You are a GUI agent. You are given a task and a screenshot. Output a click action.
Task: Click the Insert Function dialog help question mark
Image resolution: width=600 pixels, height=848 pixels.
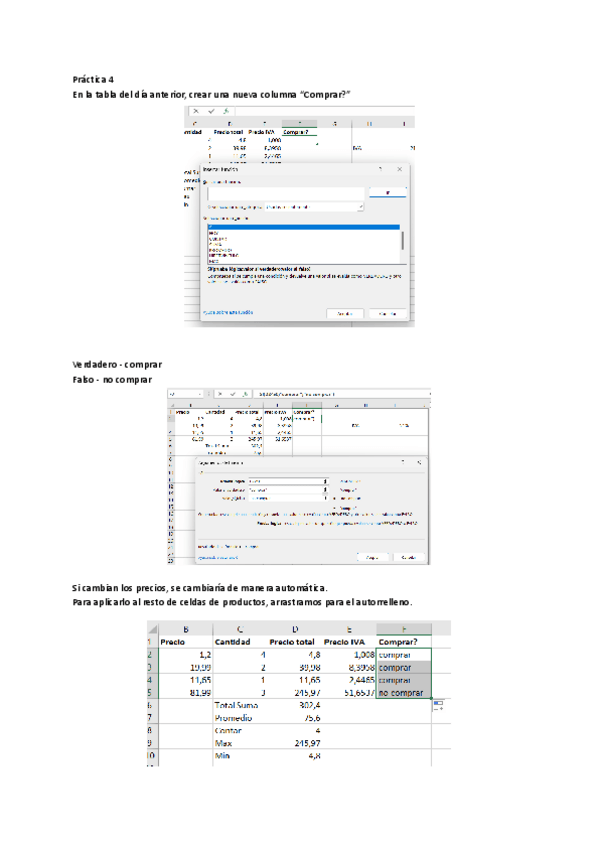coord(380,170)
